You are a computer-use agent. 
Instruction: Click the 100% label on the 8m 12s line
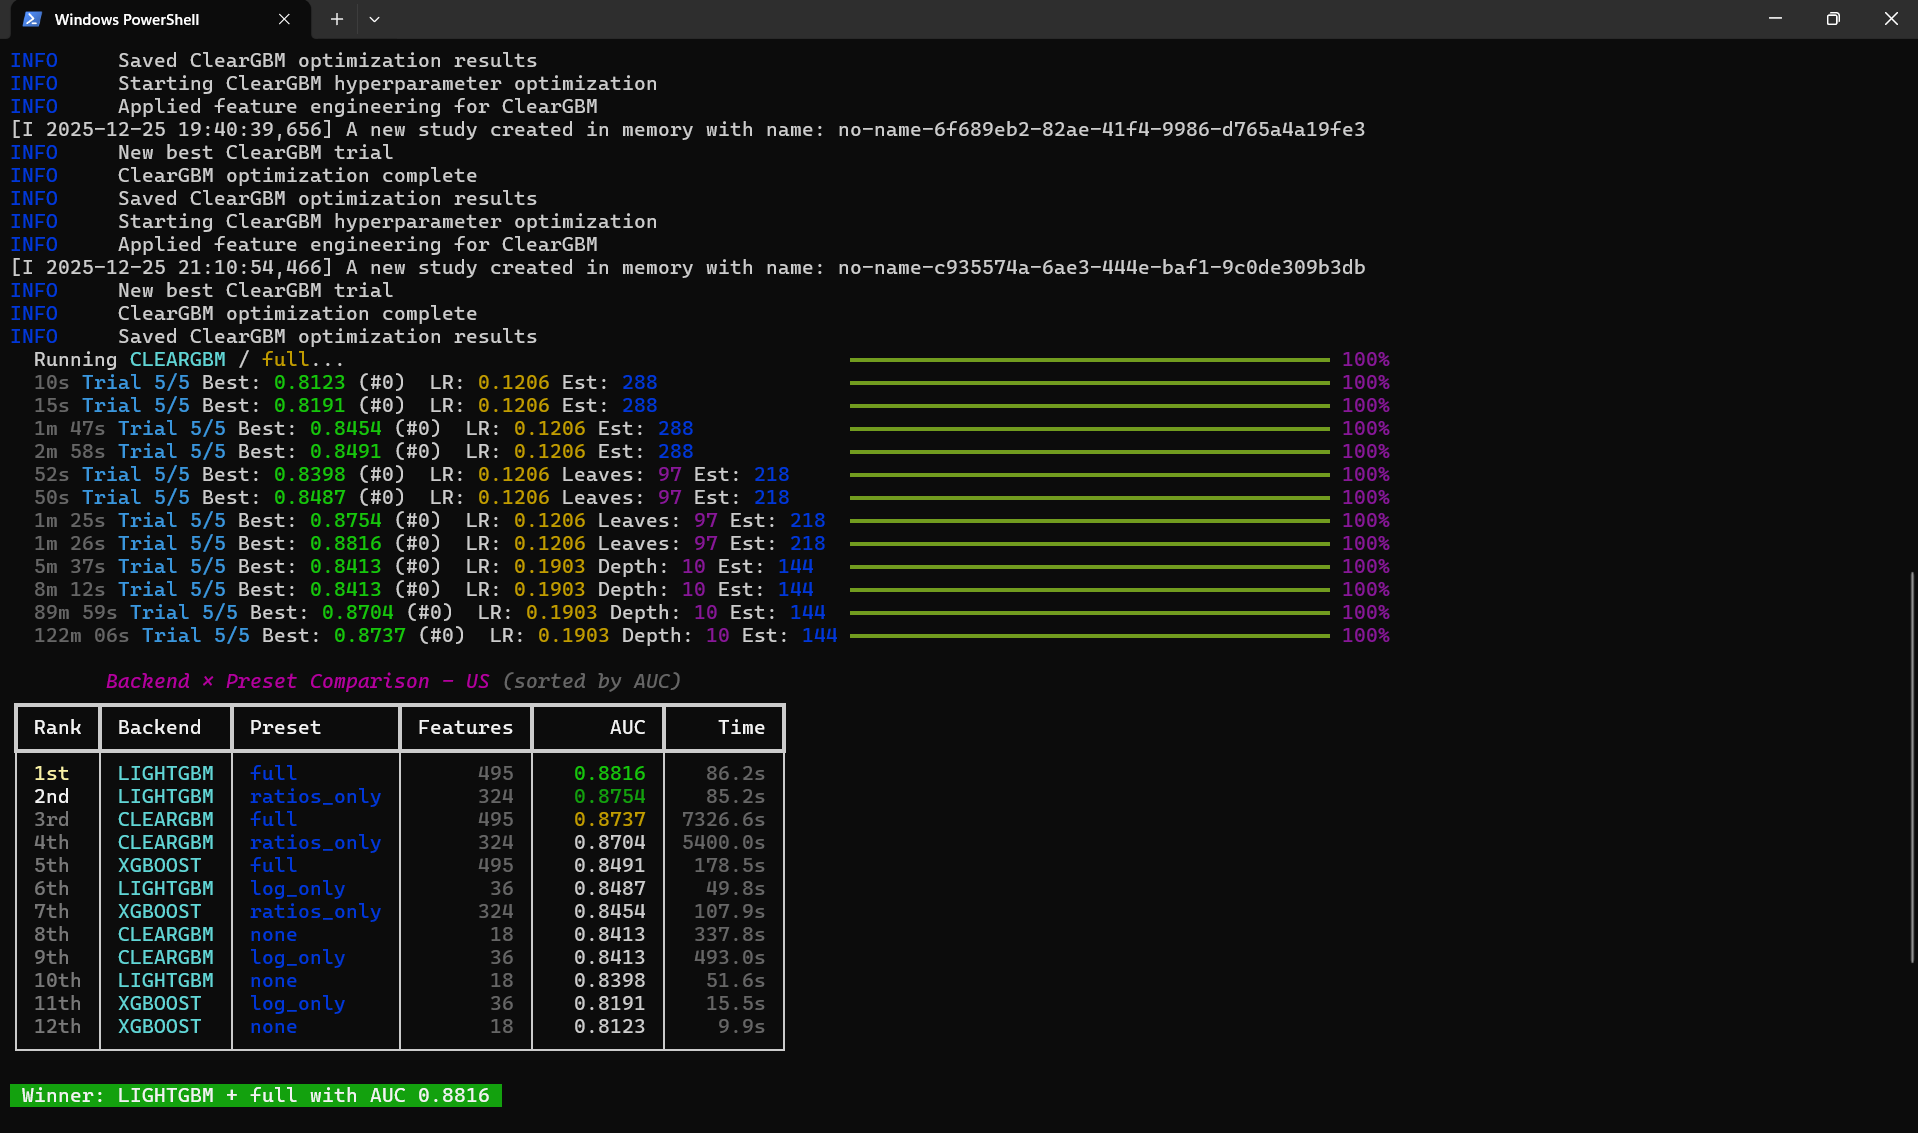[x=1365, y=590]
